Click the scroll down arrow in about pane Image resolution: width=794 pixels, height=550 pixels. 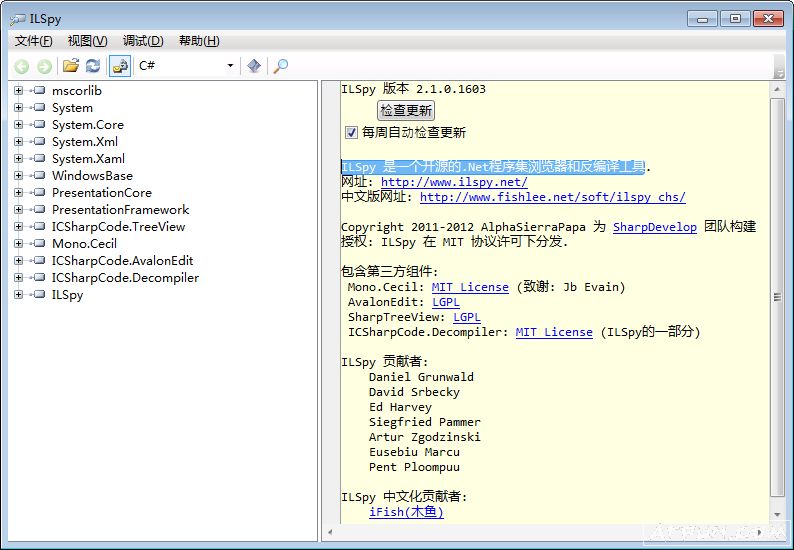point(777,515)
